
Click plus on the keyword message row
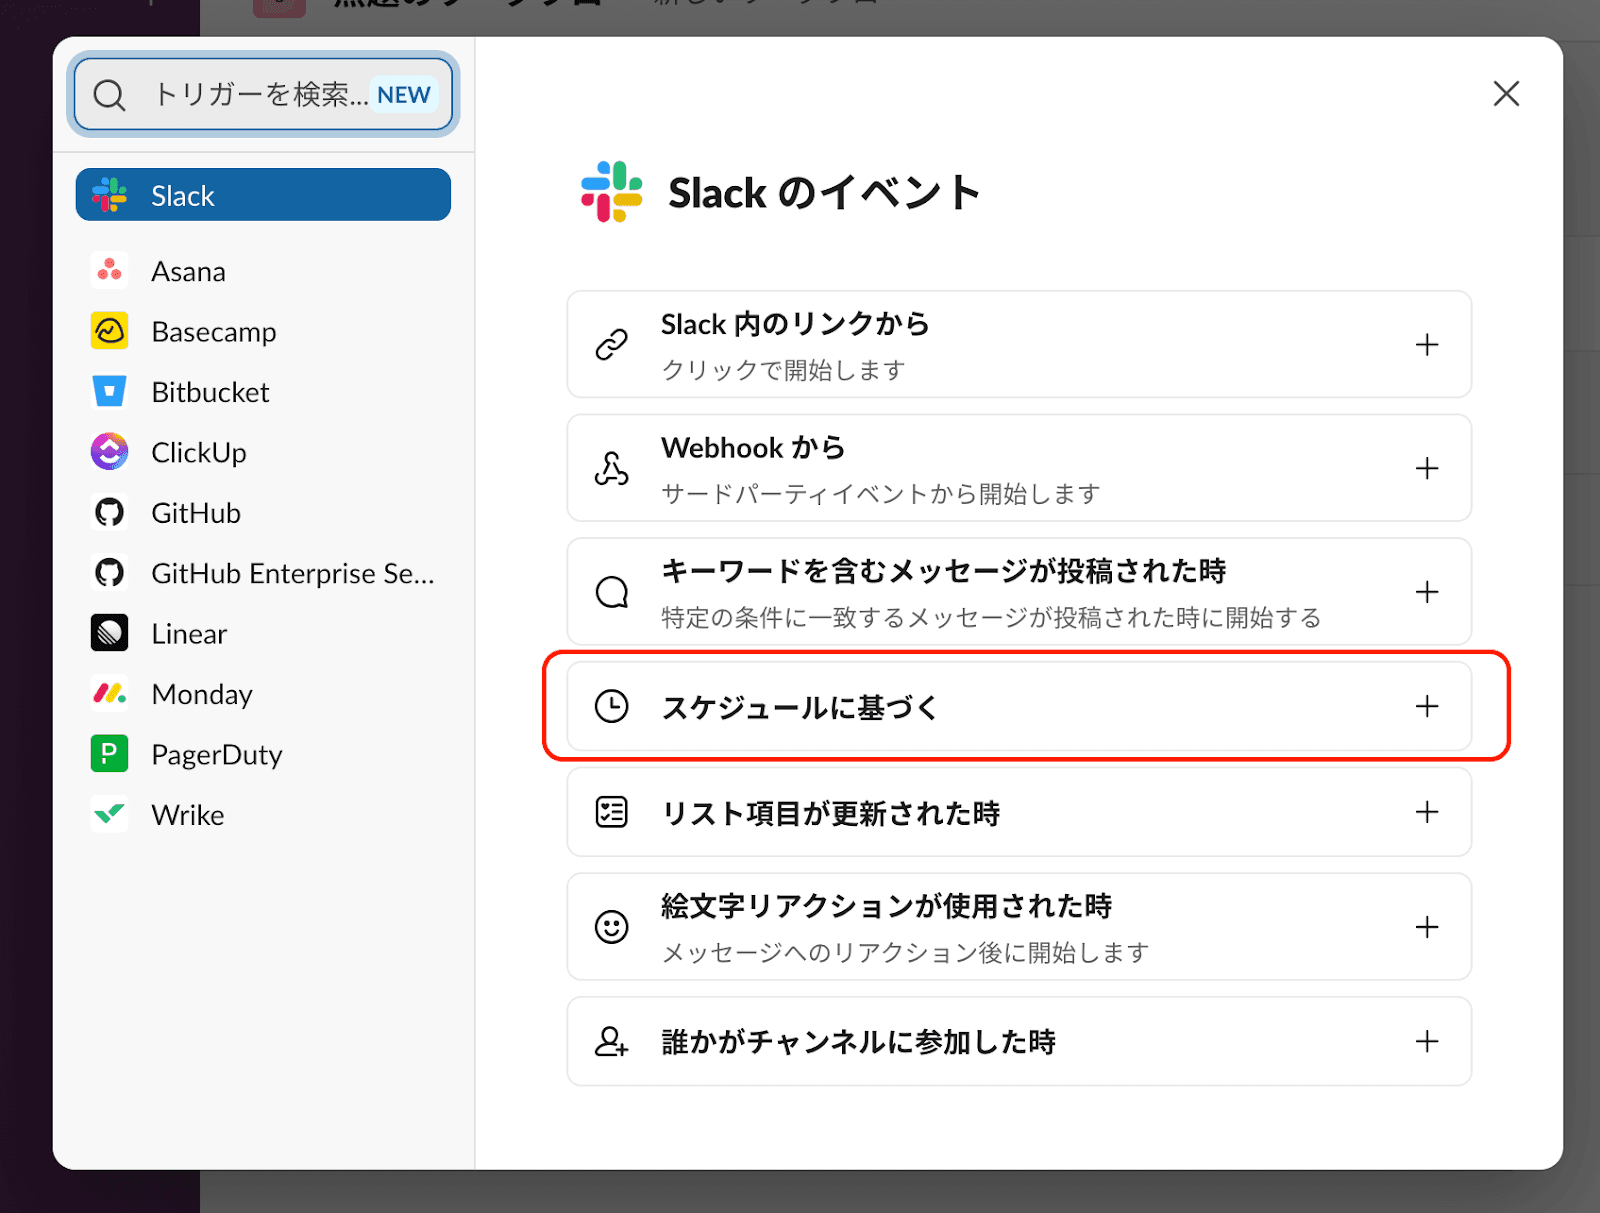(1427, 592)
